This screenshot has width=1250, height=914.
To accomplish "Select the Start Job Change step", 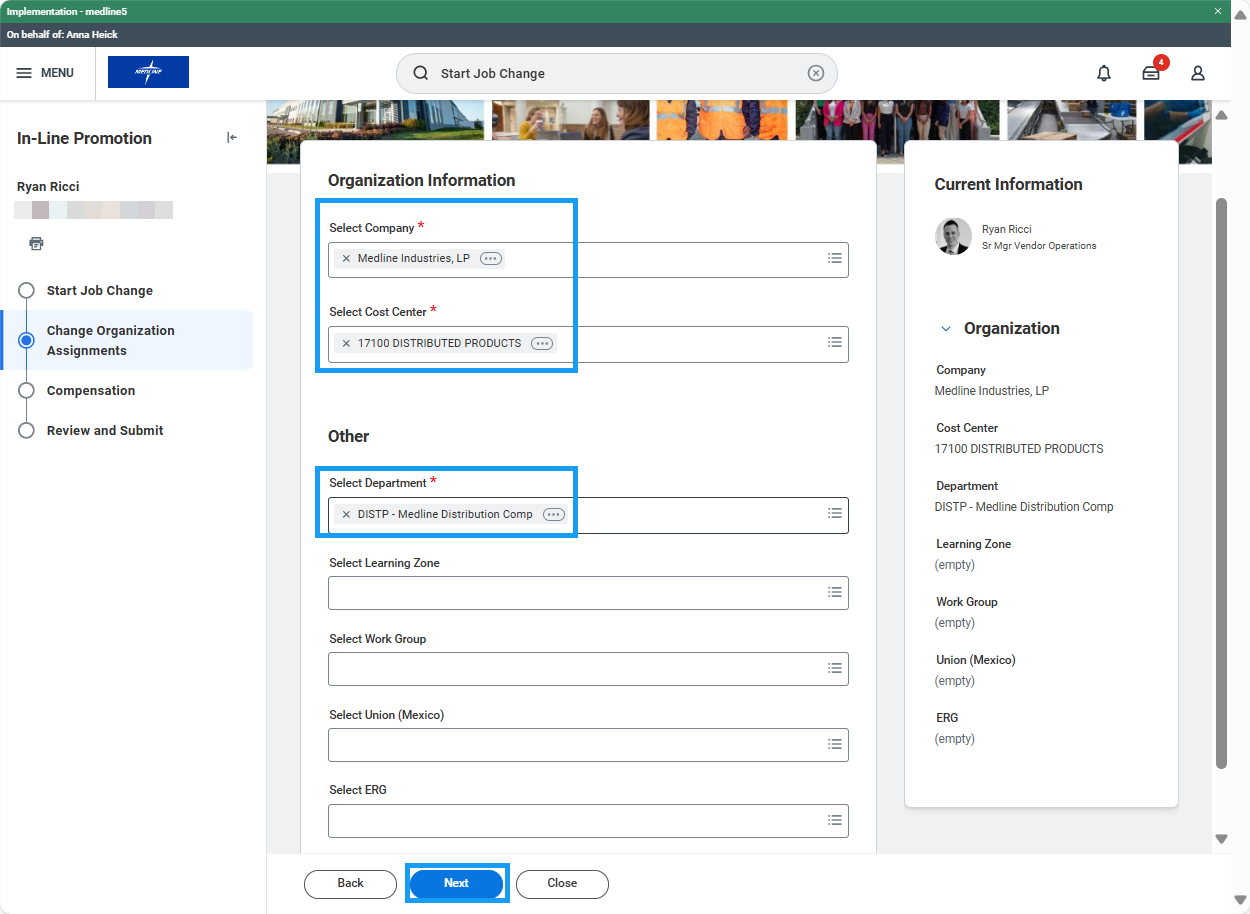I will click(99, 290).
